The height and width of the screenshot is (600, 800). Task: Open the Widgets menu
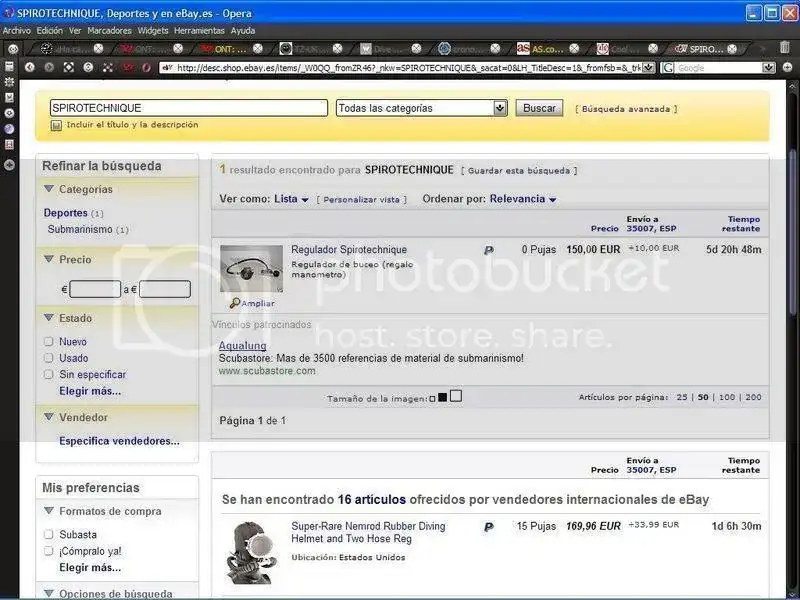pos(153,31)
